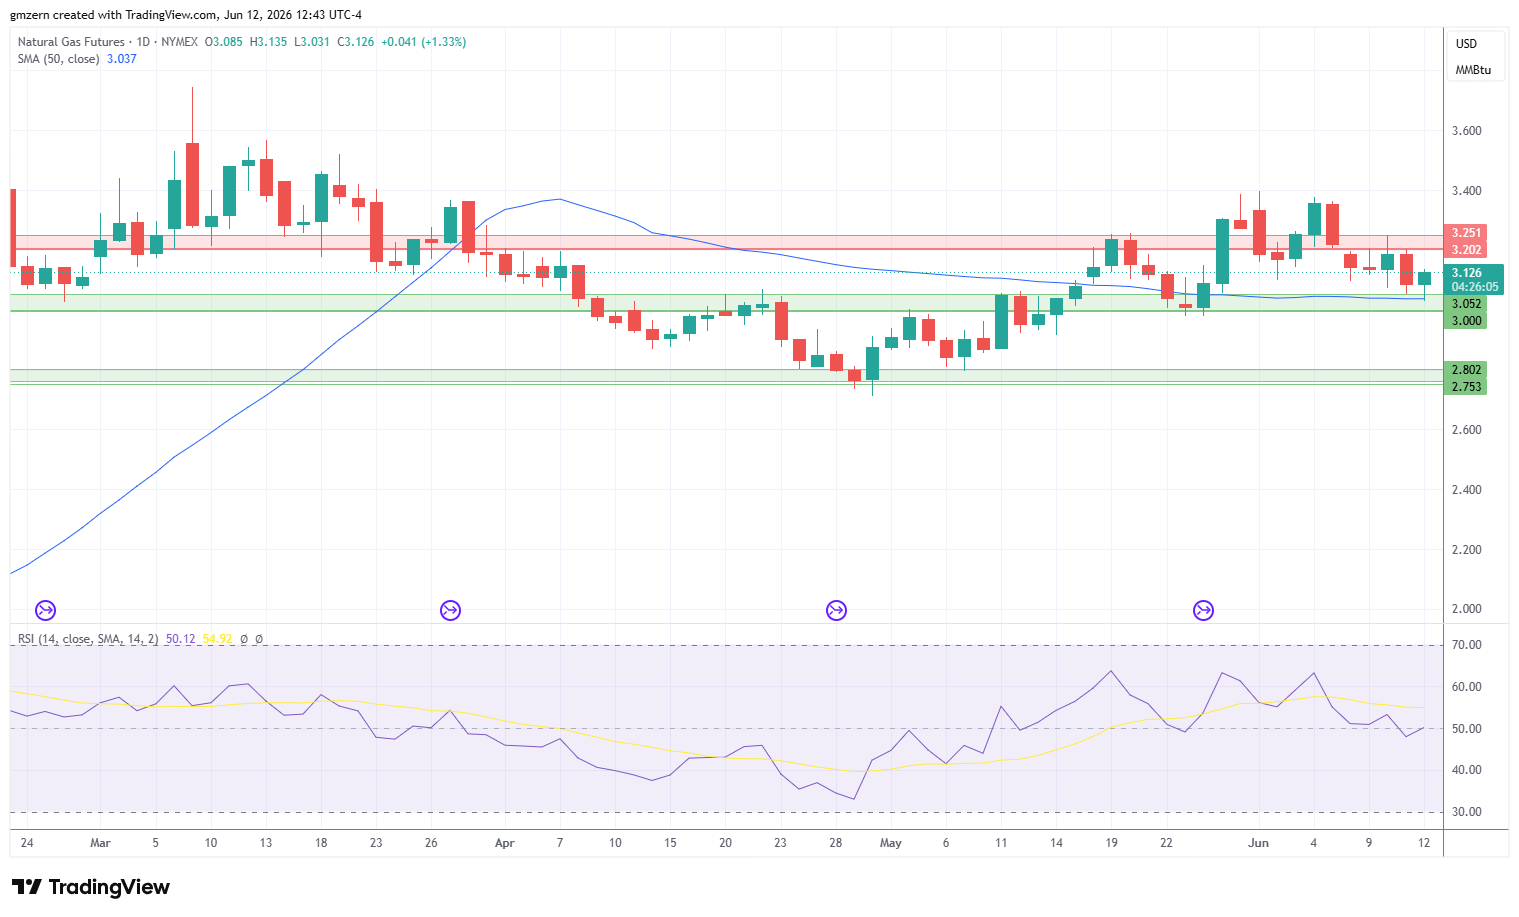Click the contract rollover marker near May 26
This screenshot has height=917, width=1519.
[1203, 610]
